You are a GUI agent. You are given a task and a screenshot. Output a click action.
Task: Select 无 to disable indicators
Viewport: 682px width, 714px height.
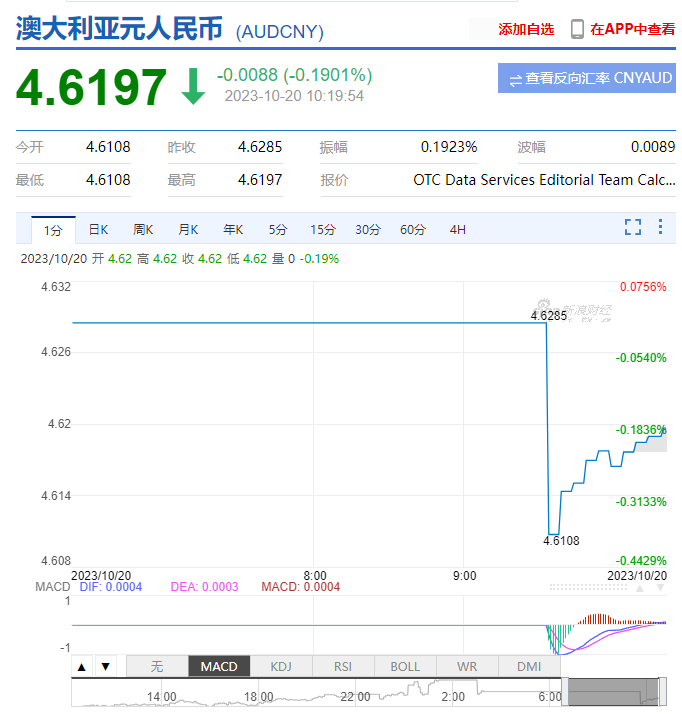click(156, 667)
